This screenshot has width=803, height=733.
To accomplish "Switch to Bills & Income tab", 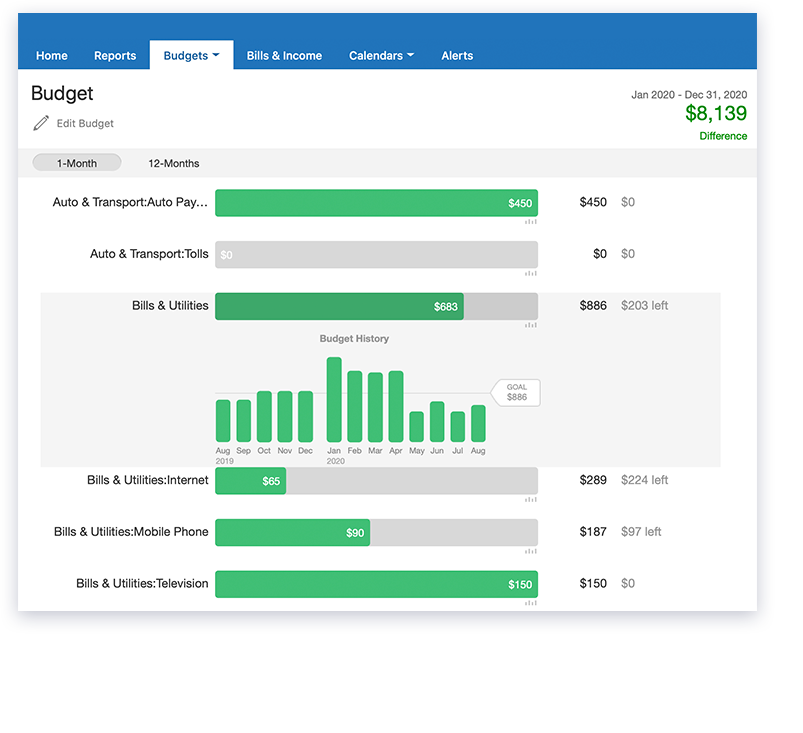I will (x=284, y=56).
